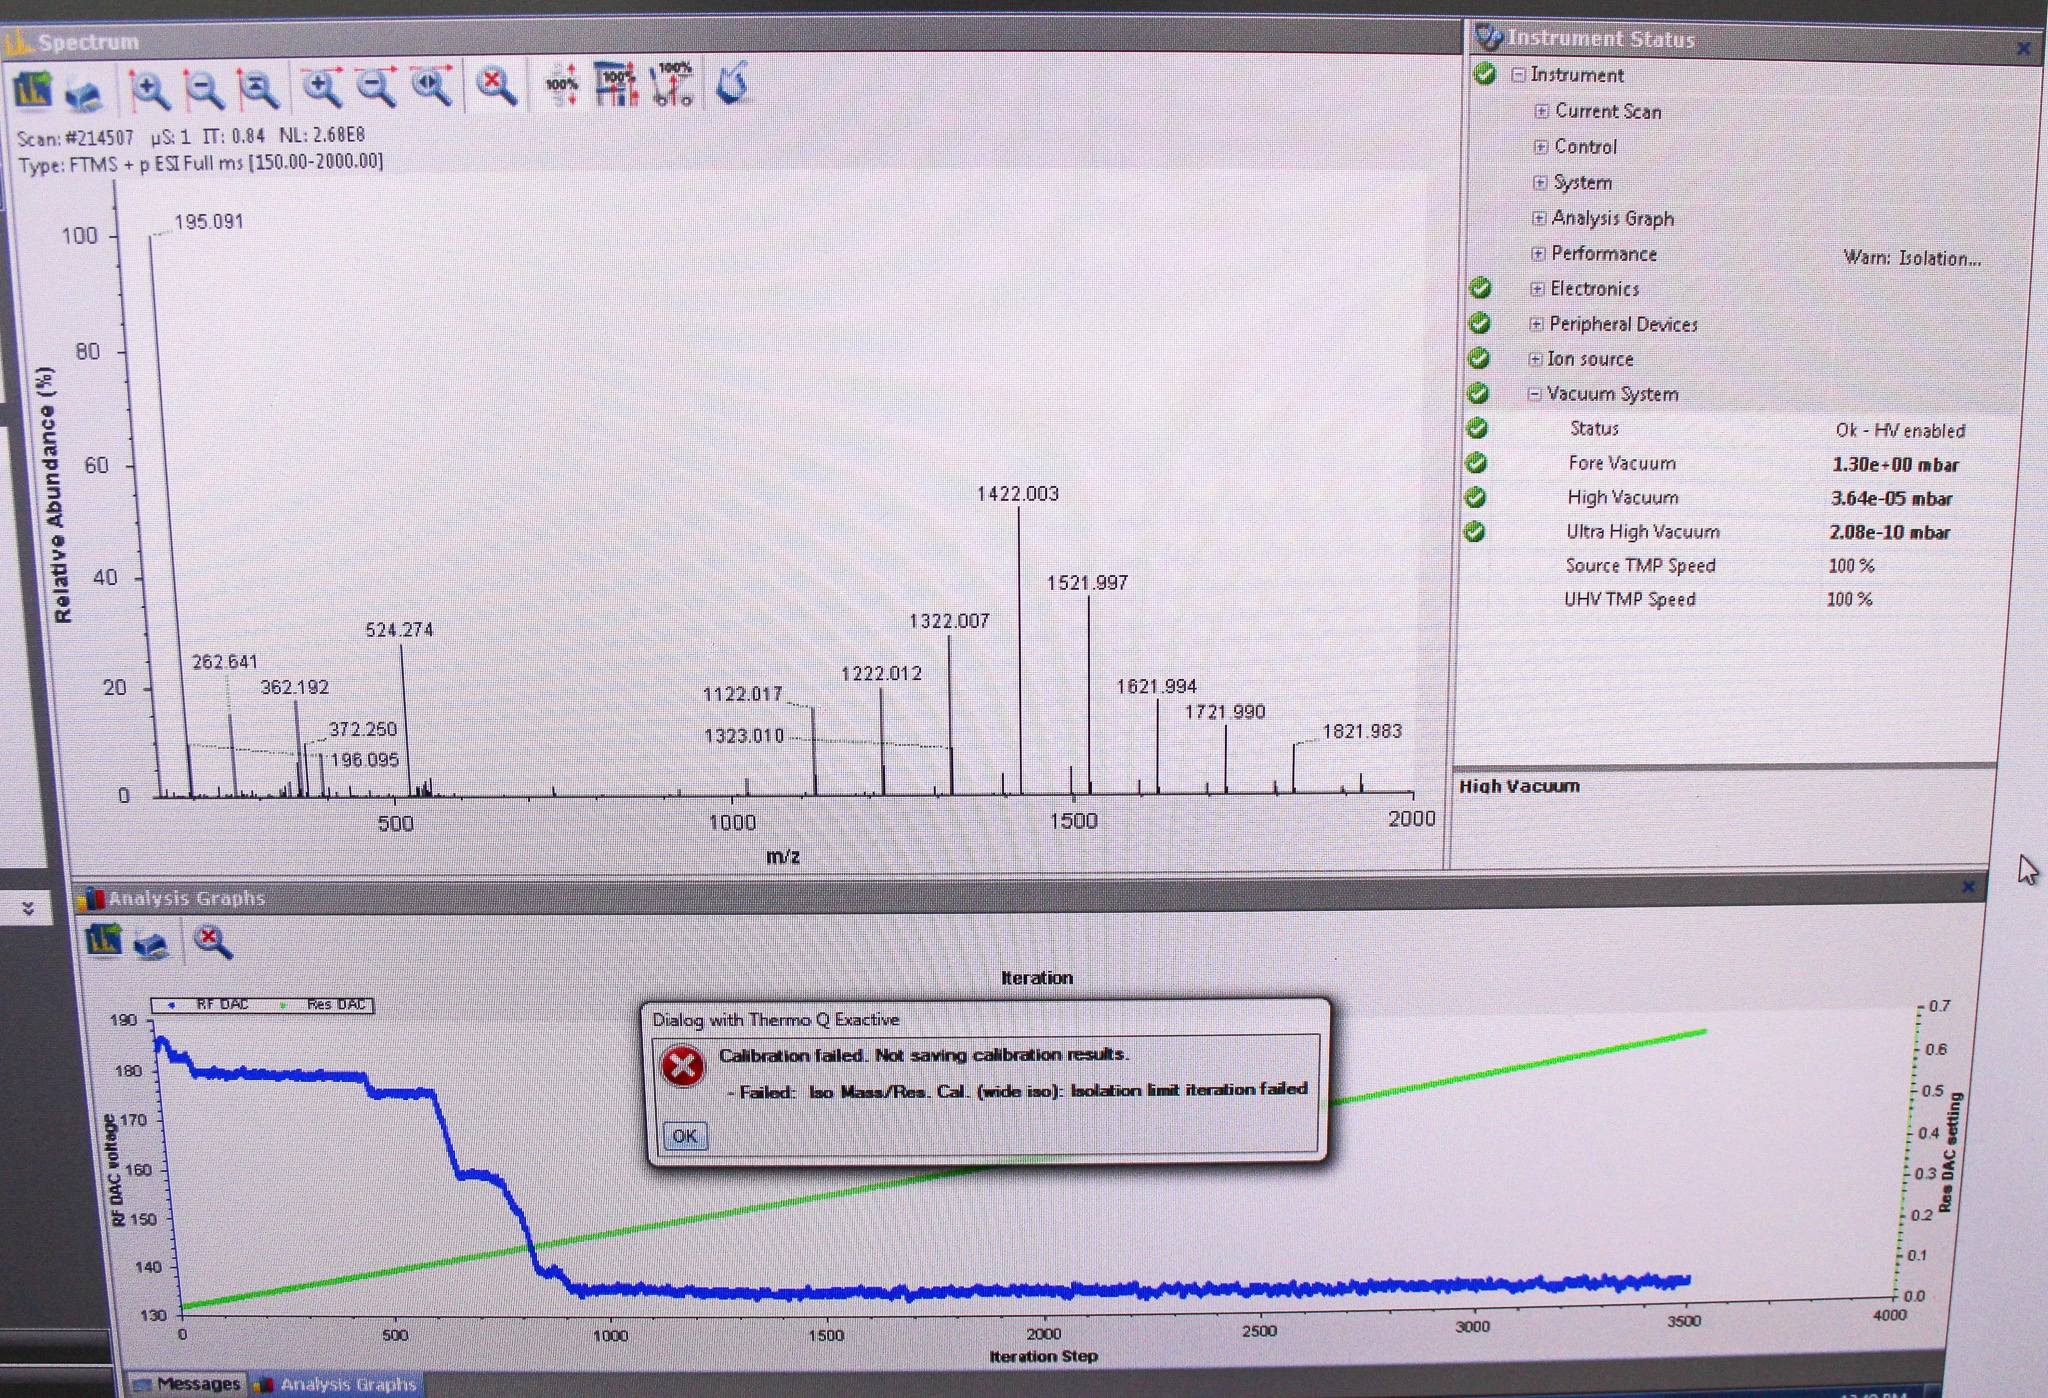The width and height of the screenshot is (2048, 1398).
Task: Expand the Electronics node
Action: click(x=1537, y=289)
